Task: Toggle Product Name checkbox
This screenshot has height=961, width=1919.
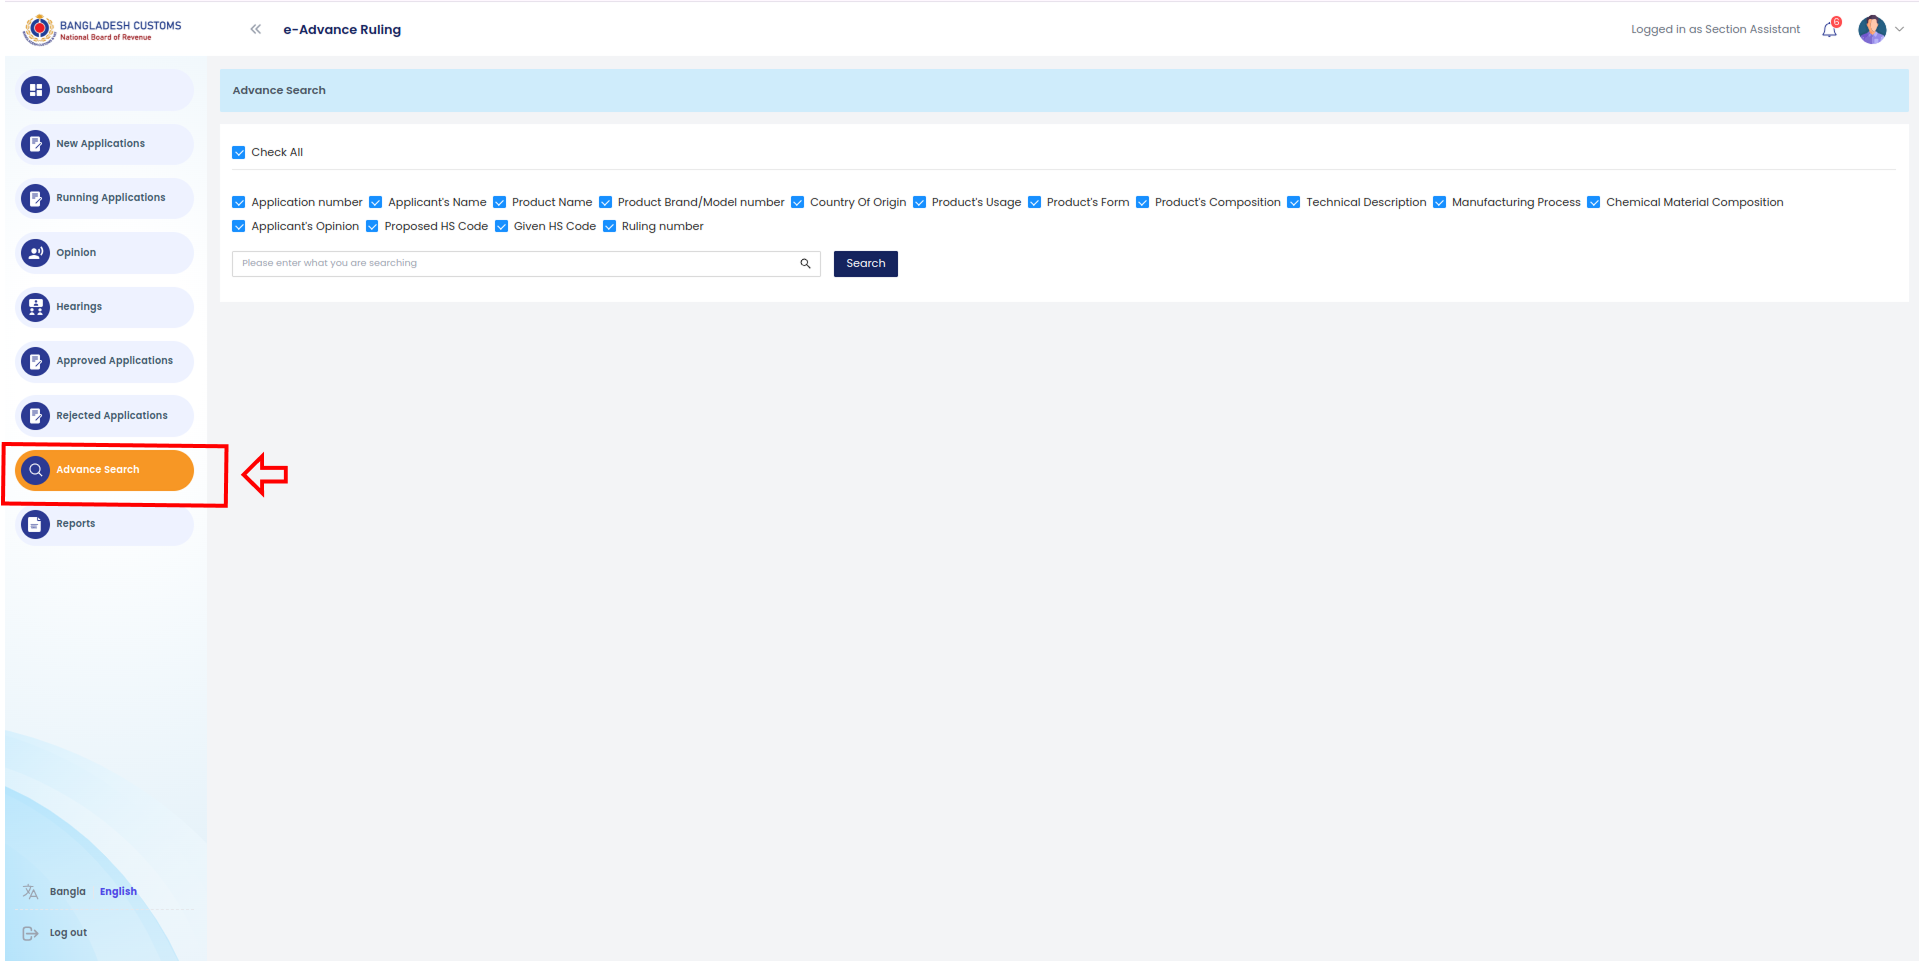Action: click(x=500, y=203)
